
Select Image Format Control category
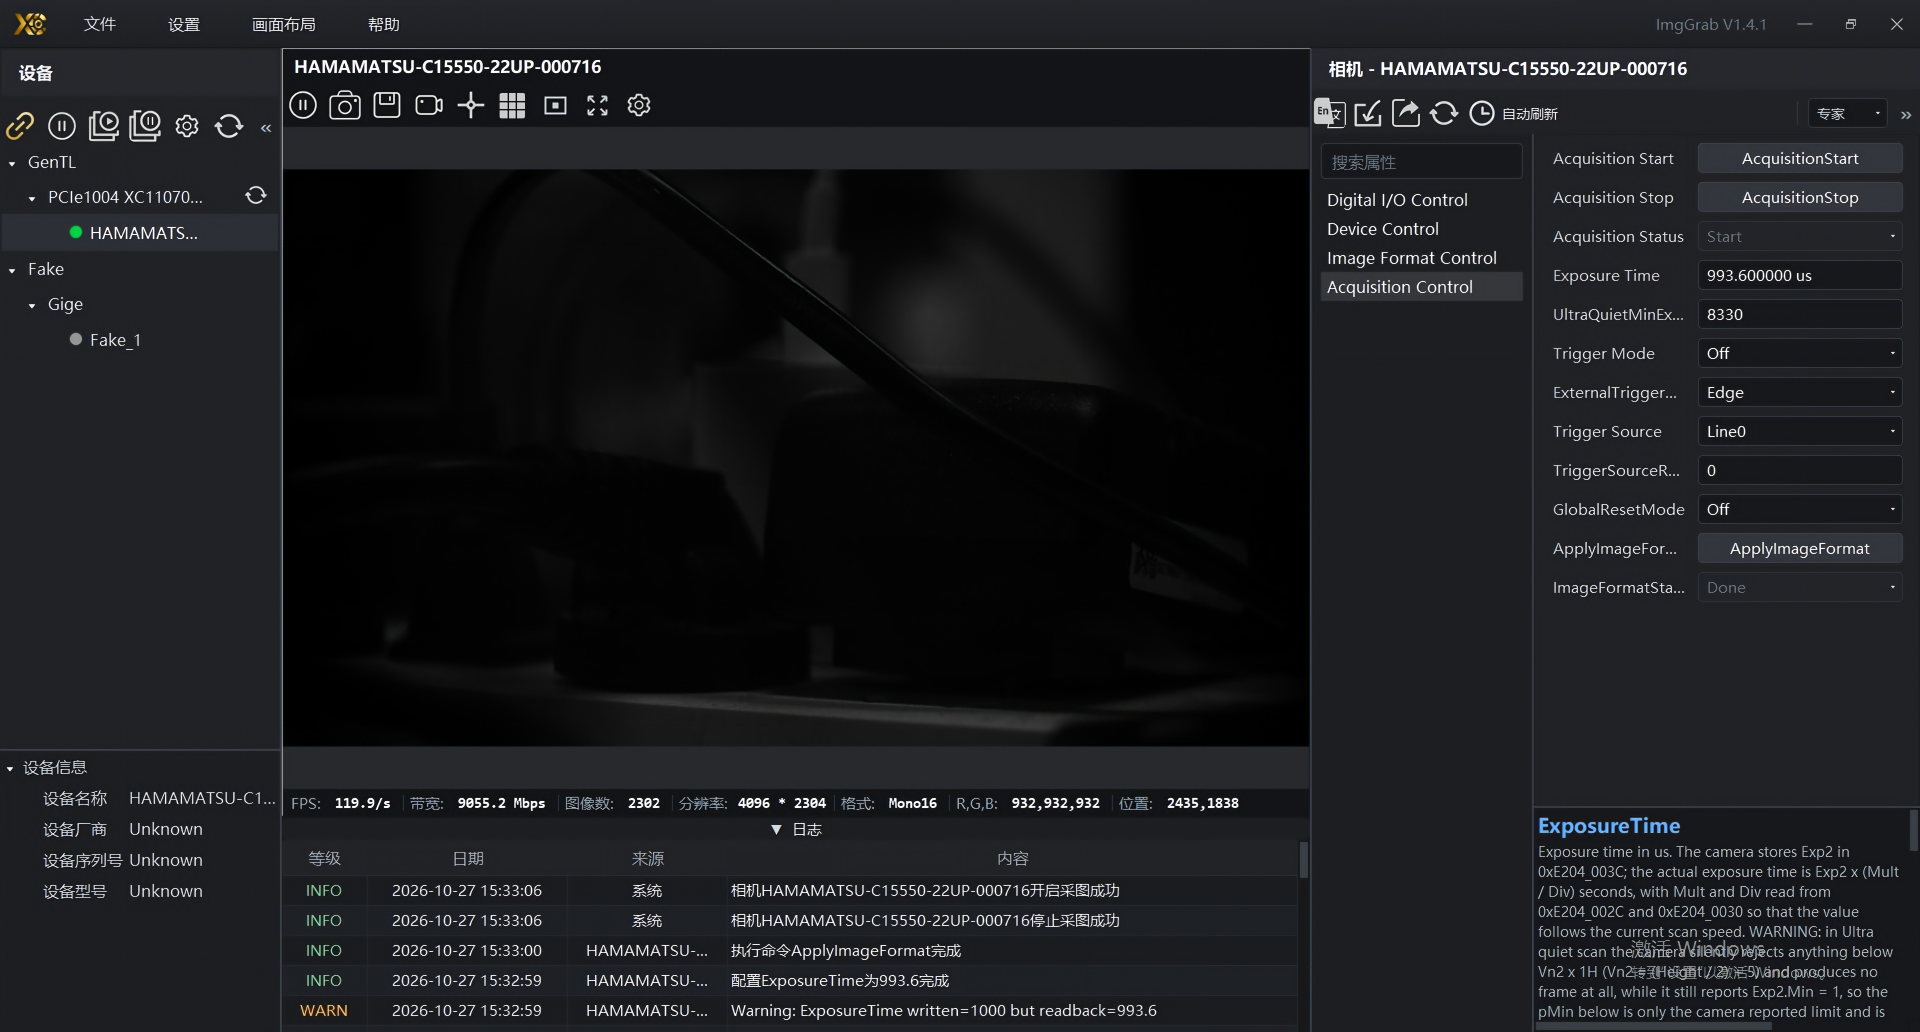click(1421, 258)
